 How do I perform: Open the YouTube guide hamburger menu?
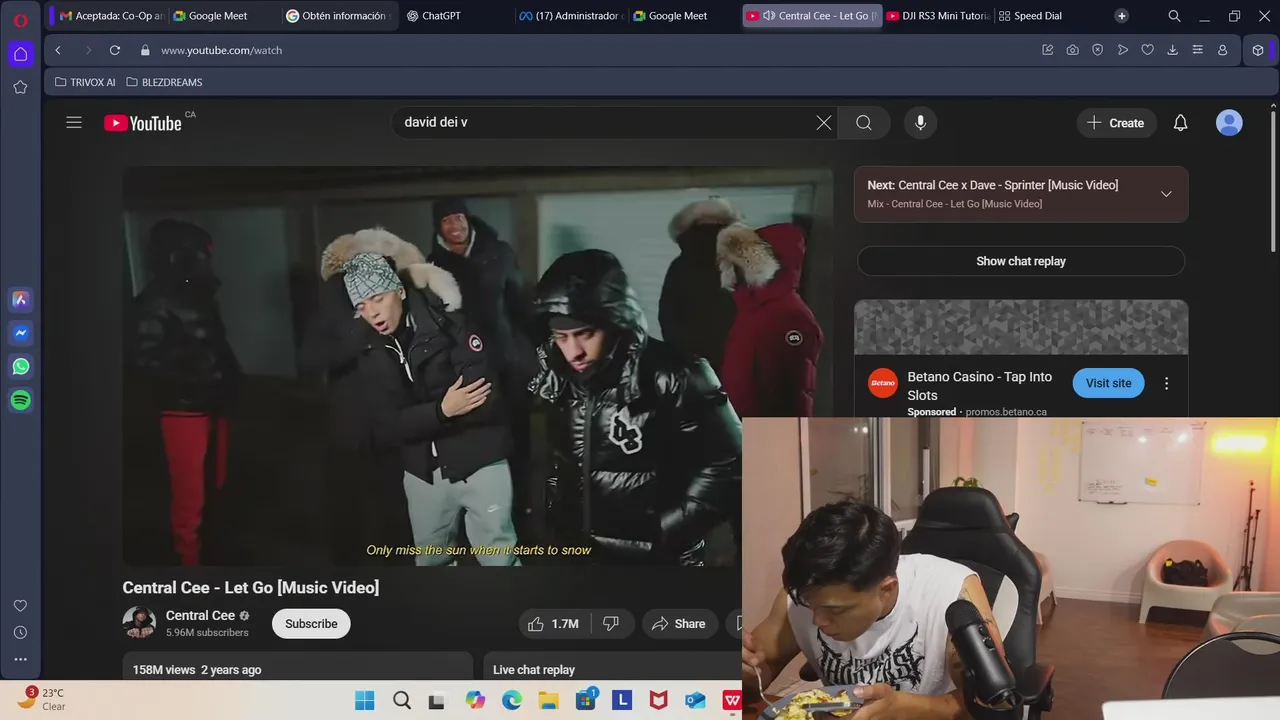pos(74,123)
